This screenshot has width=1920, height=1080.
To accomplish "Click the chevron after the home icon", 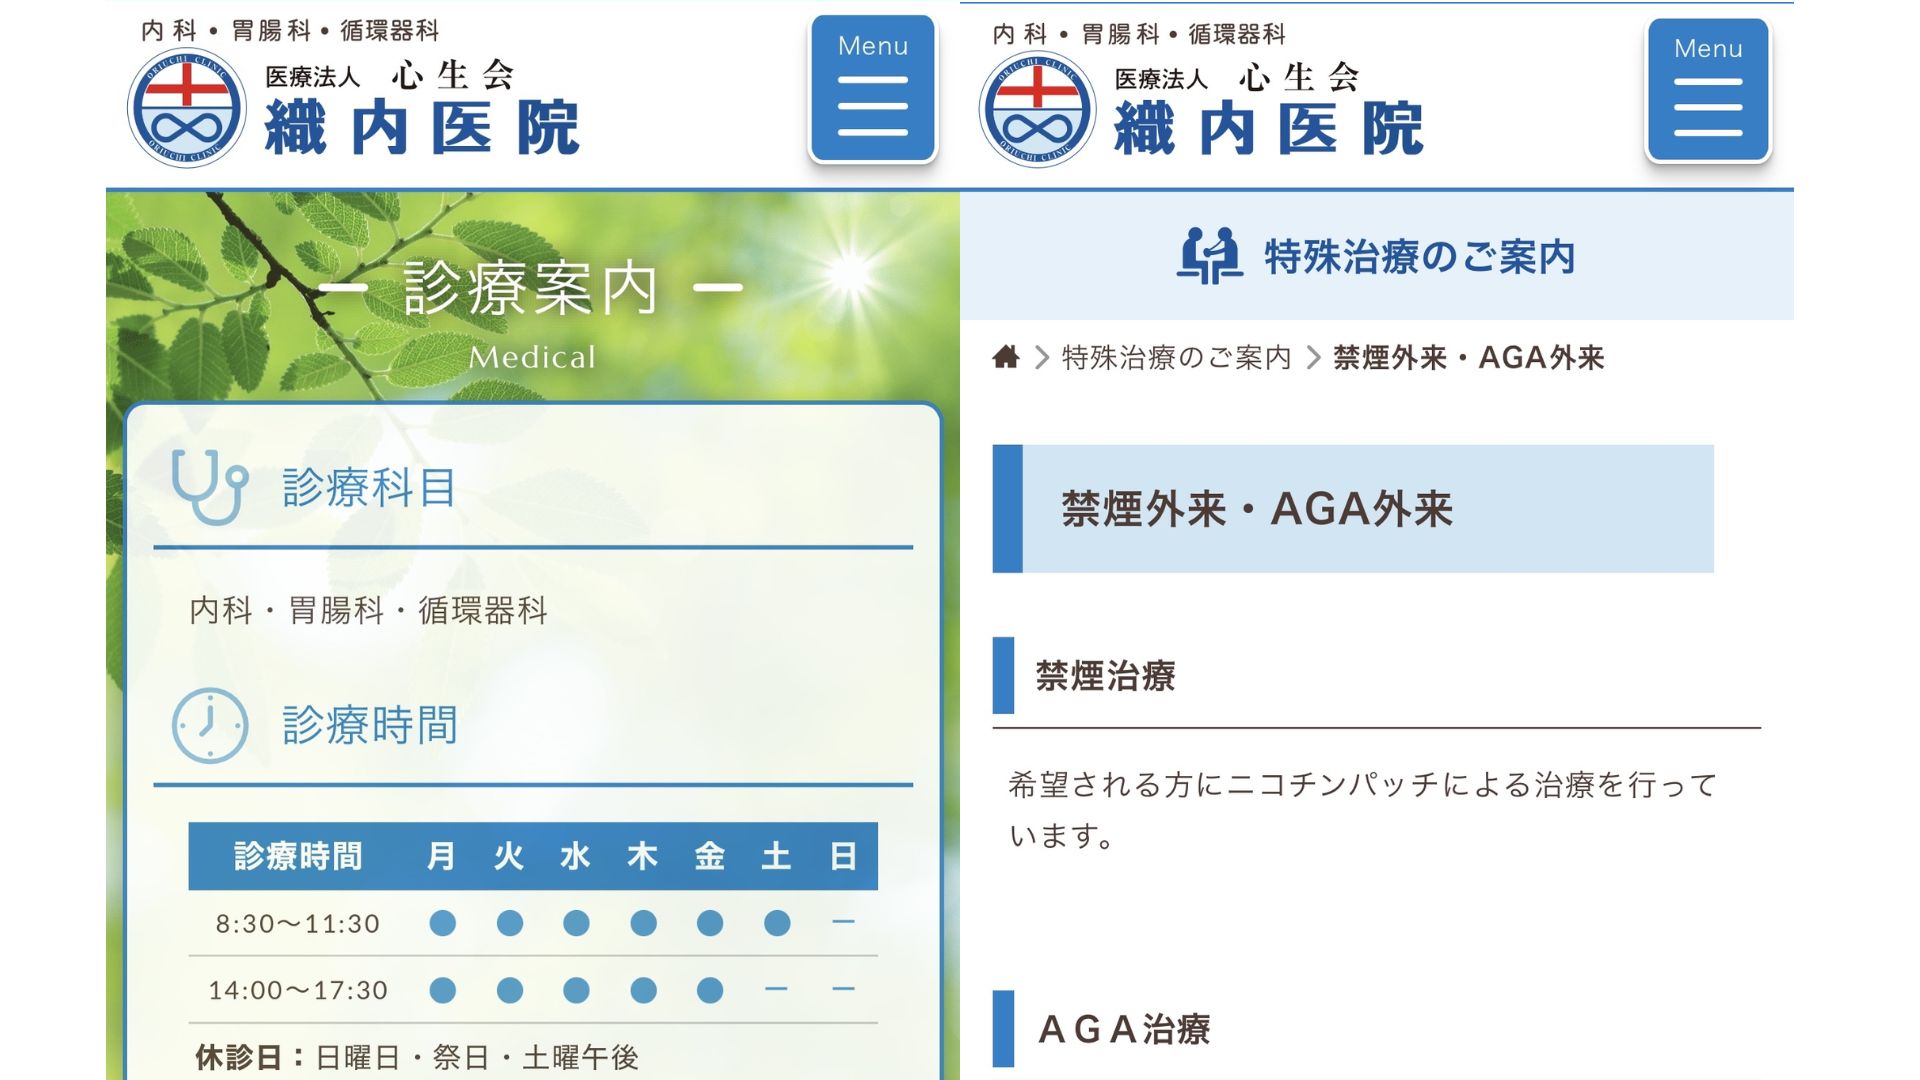I will coord(1040,357).
